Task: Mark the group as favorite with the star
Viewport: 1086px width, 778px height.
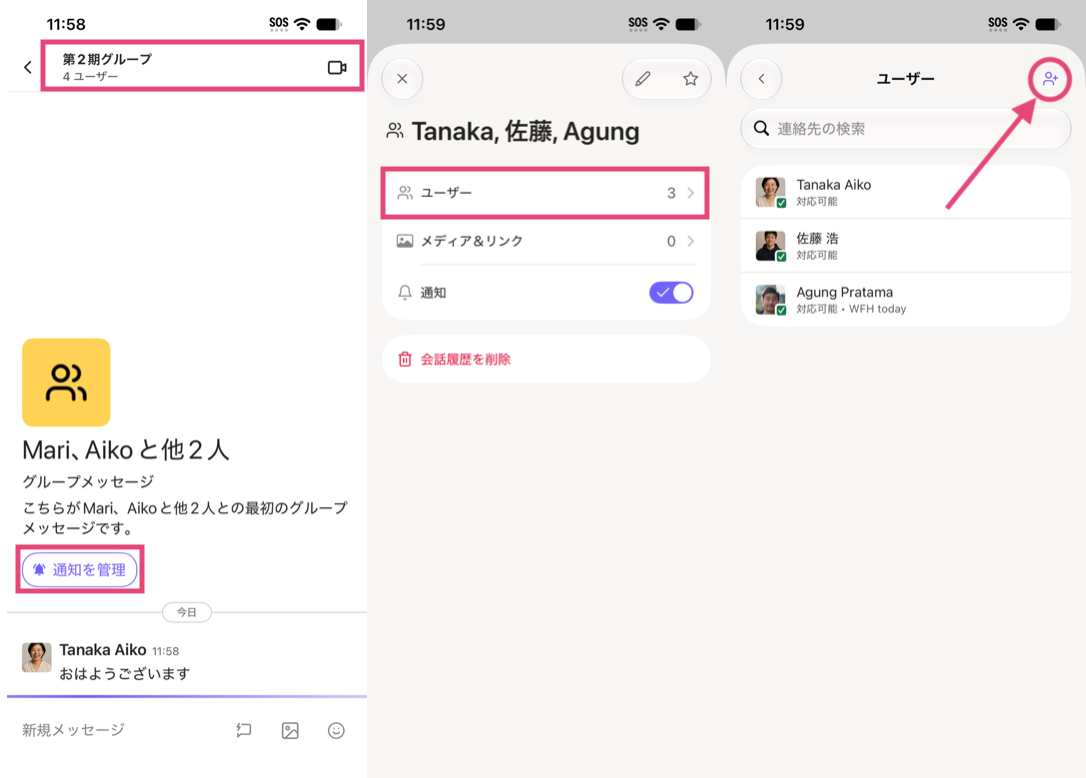Action: (691, 79)
